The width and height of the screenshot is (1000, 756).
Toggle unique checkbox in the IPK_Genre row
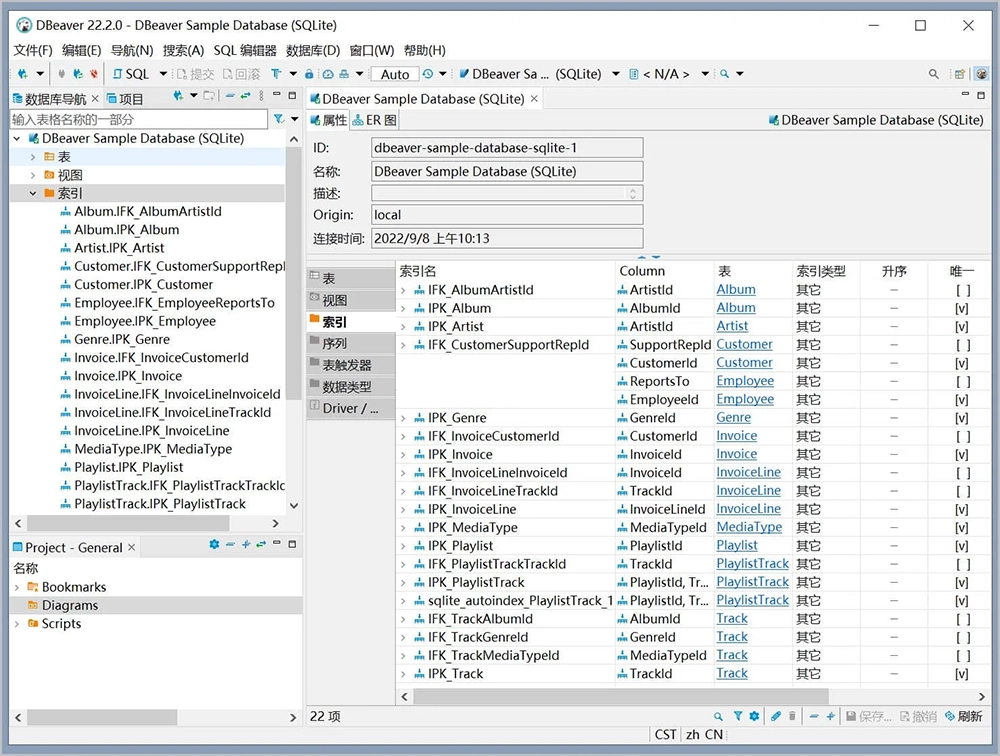tap(962, 418)
